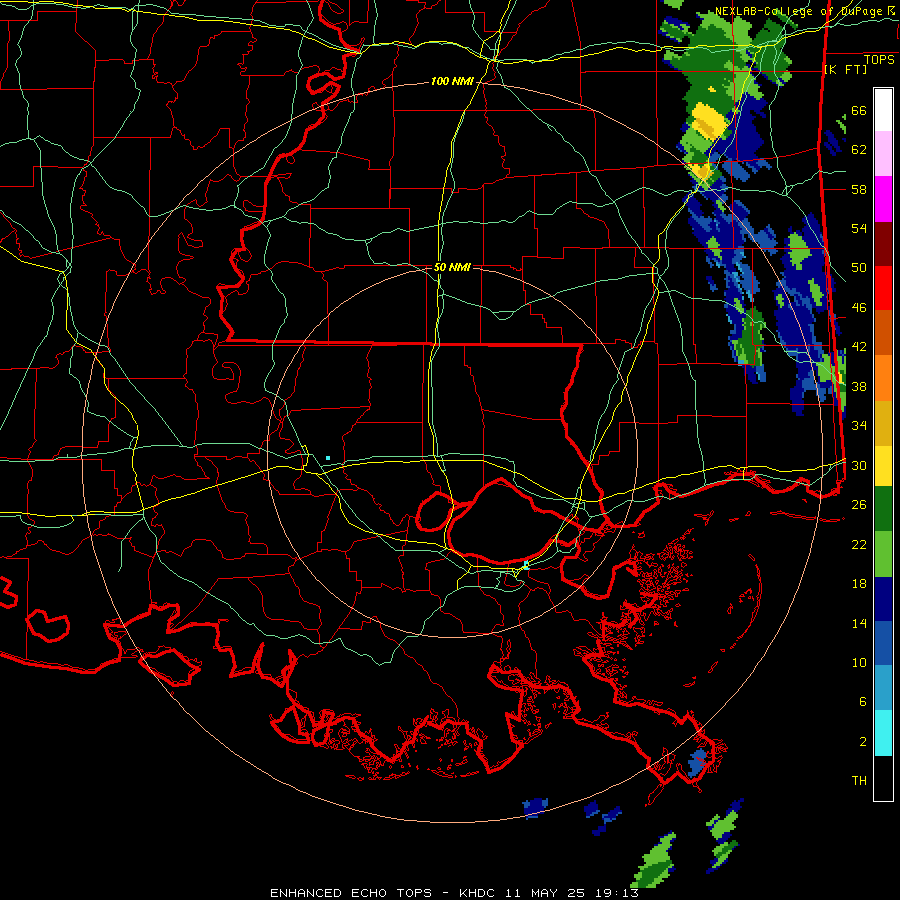The width and height of the screenshot is (900, 900).
Task: Click the gold legend band near 34
Action: click(883, 424)
